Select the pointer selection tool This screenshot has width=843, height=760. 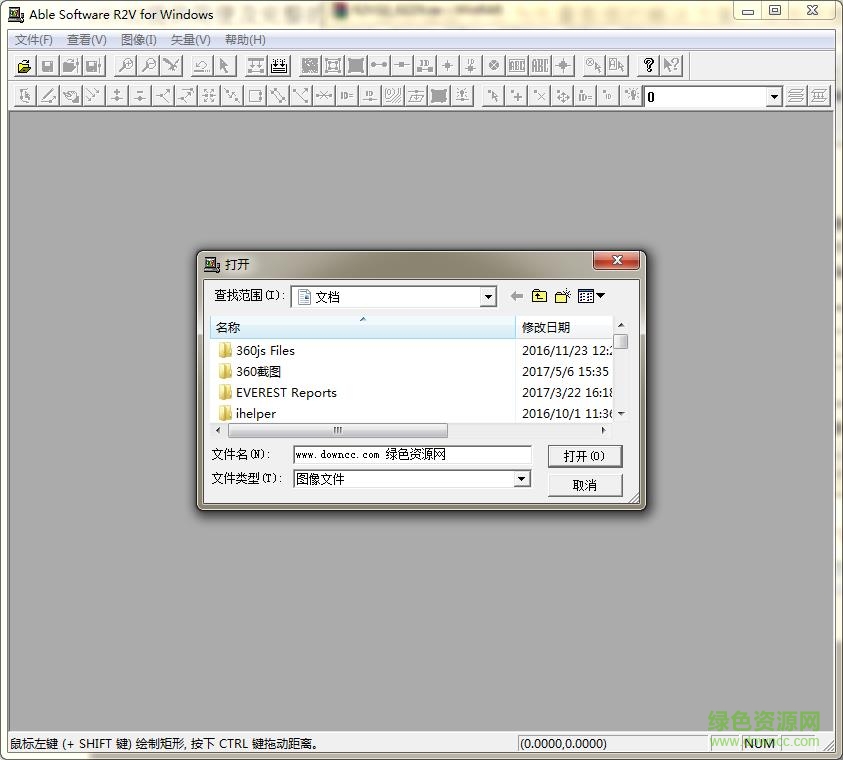pos(222,65)
